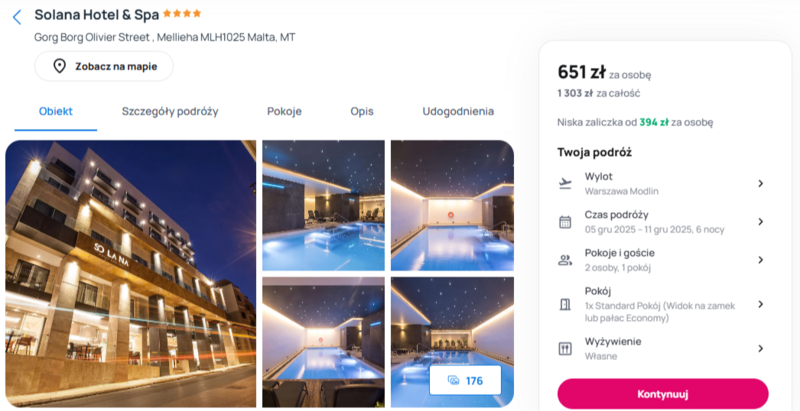Click the airplane departure icon
The height and width of the screenshot is (411, 800).
coord(565,184)
